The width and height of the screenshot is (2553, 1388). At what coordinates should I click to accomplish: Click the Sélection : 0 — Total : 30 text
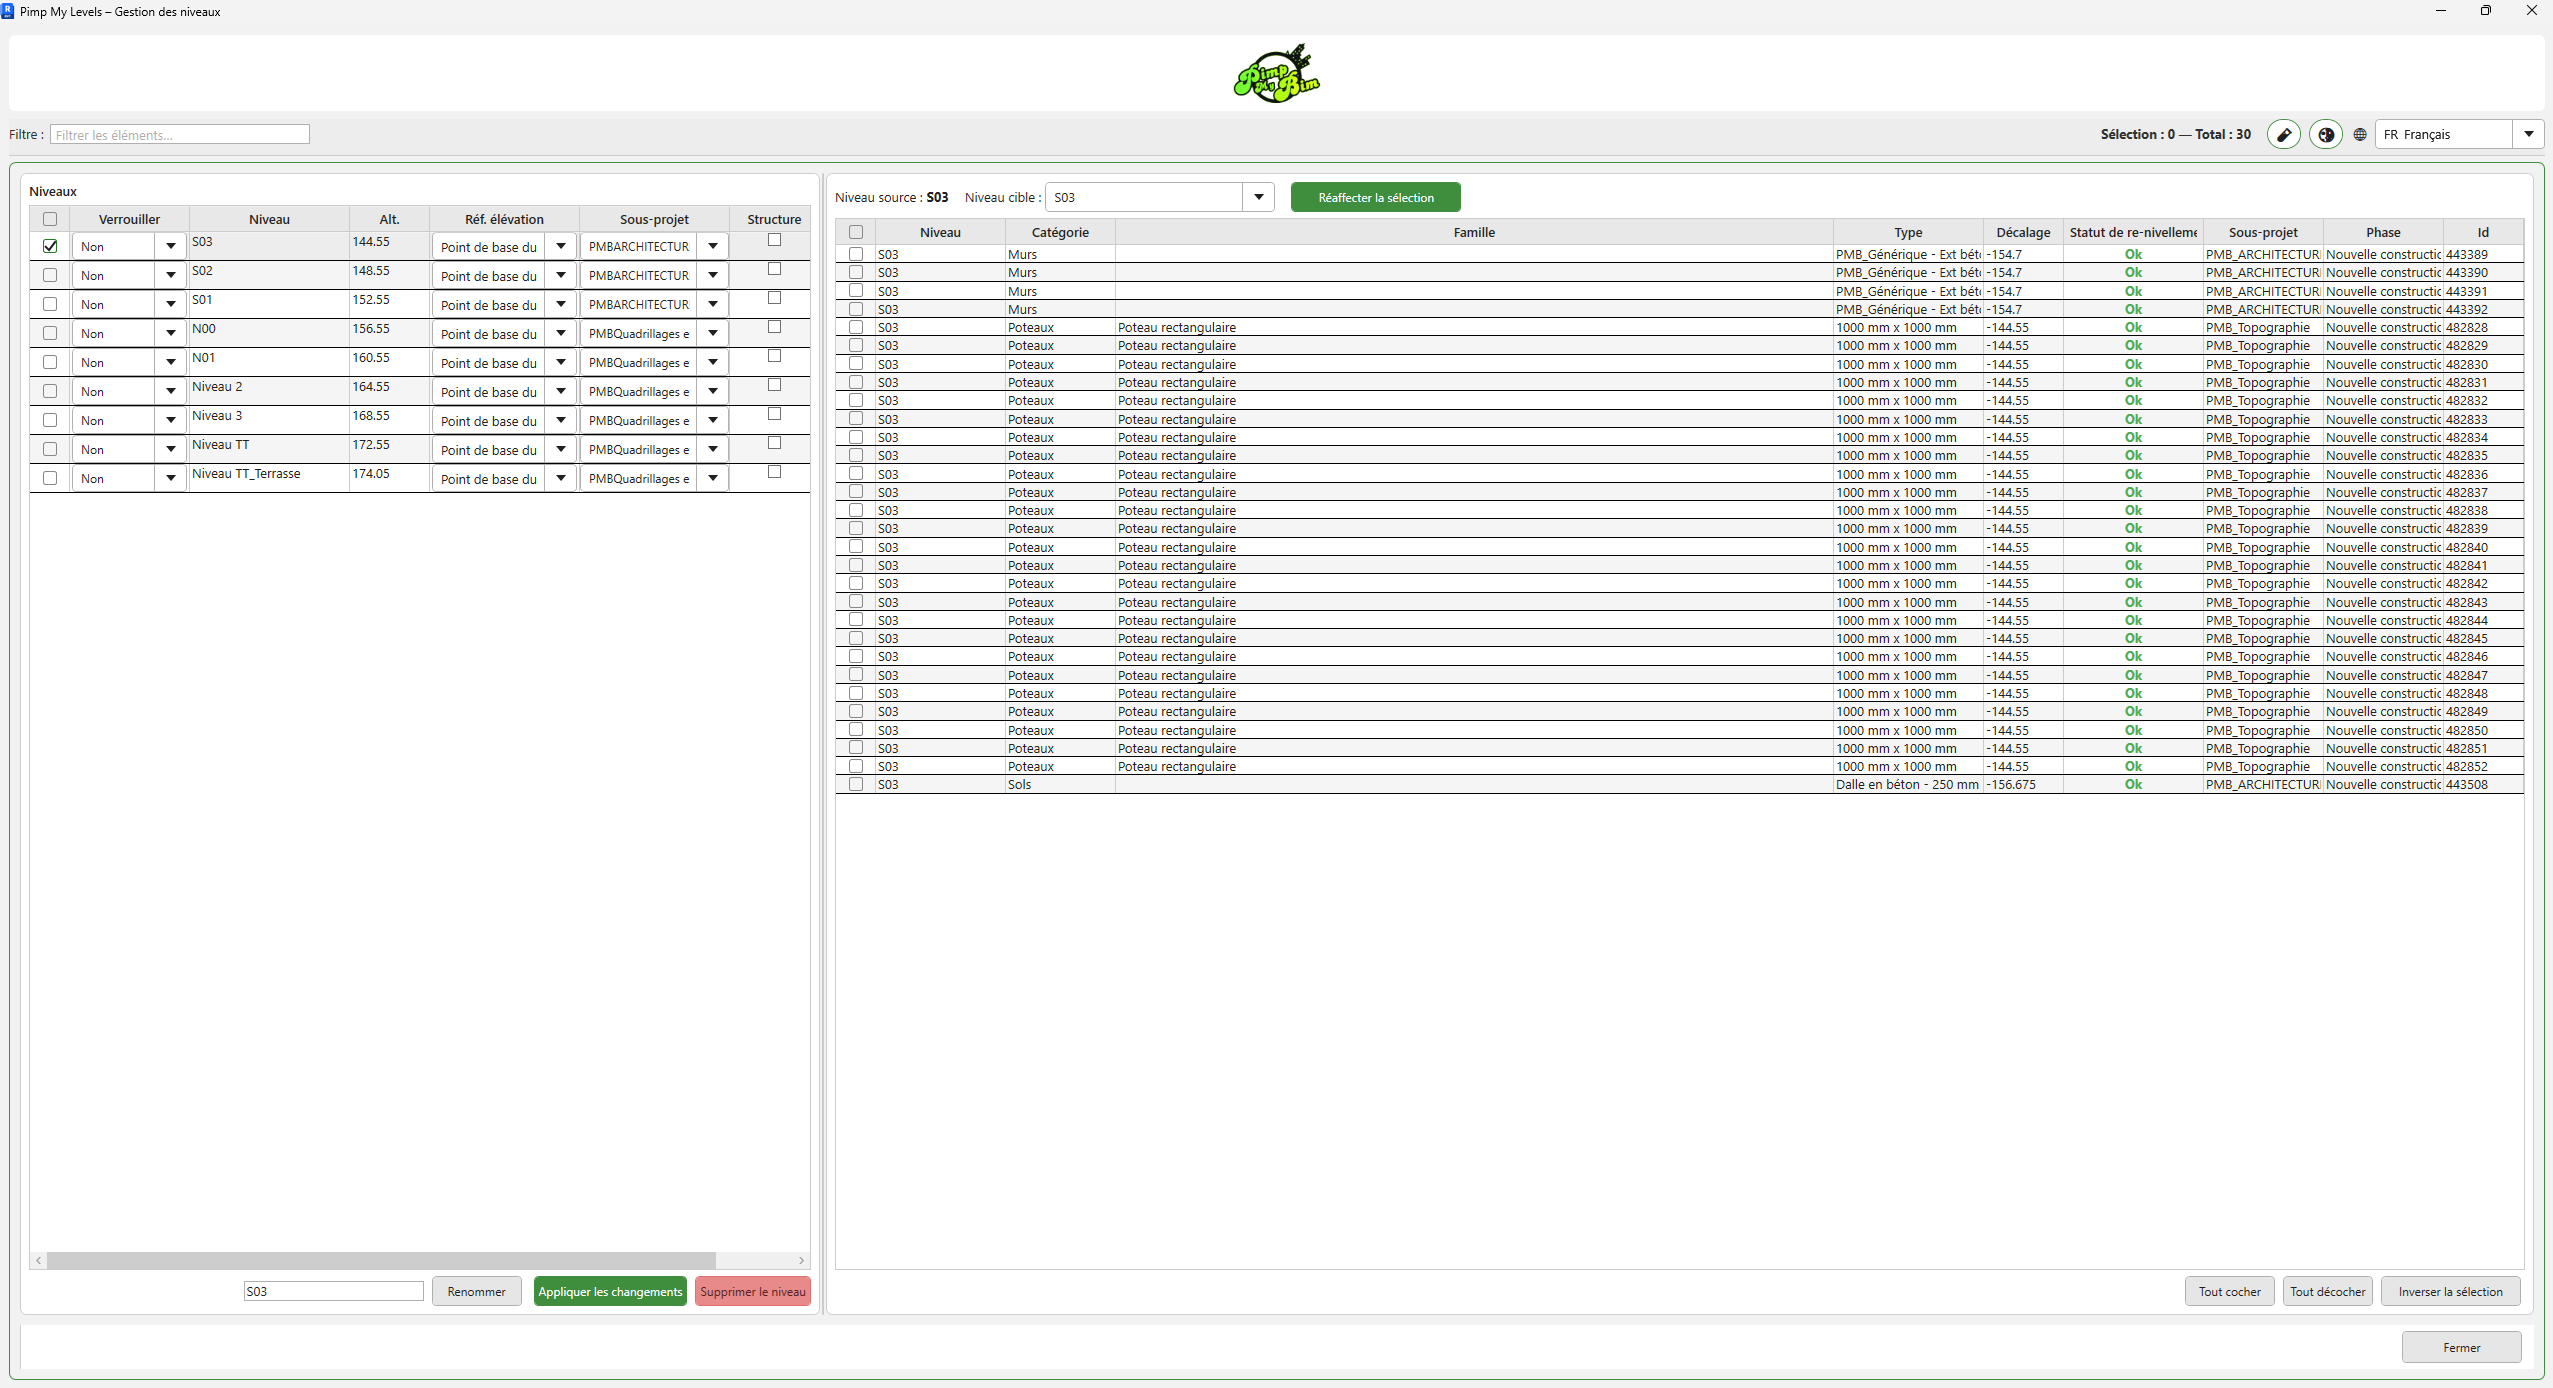click(2175, 134)
